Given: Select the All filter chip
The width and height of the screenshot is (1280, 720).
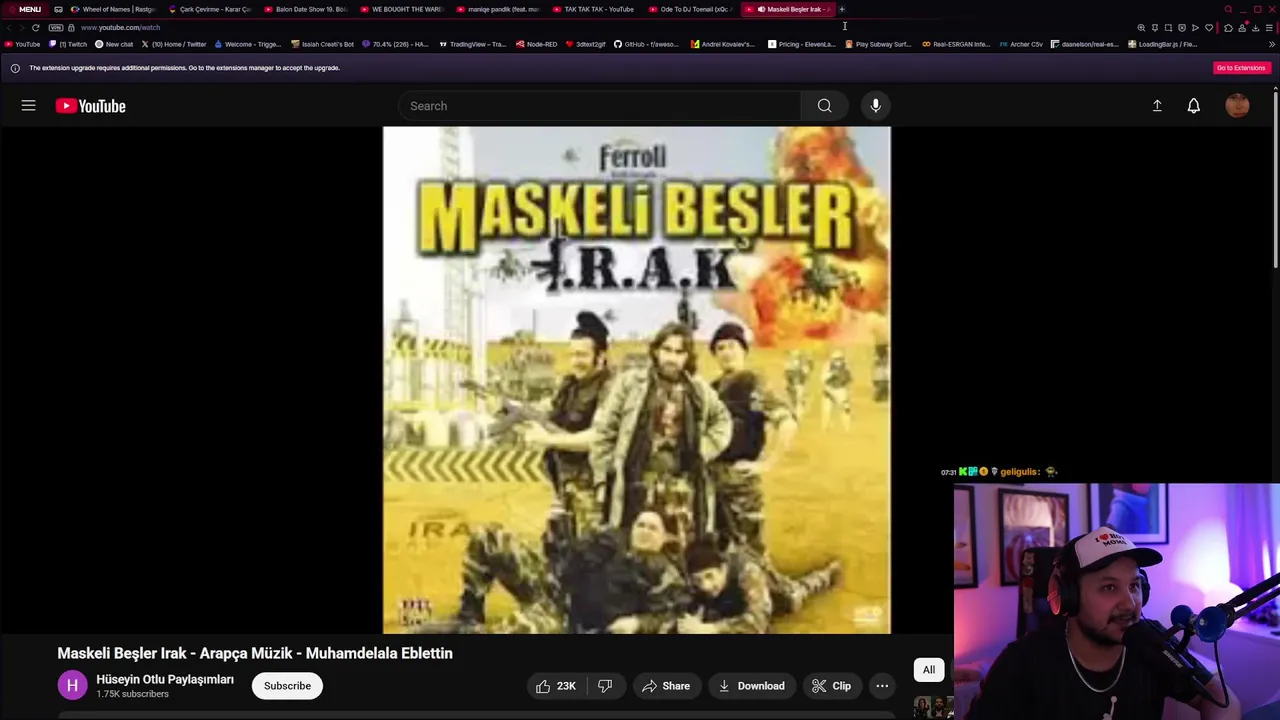Looking at the screenshot, I should [929, 670].
